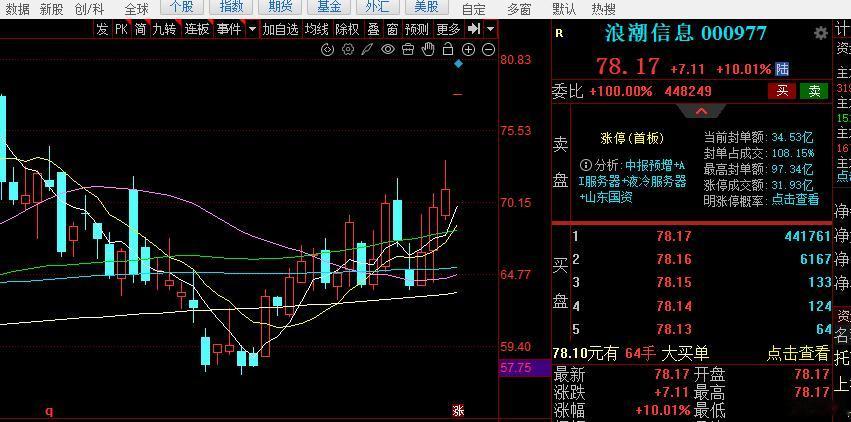
Task: Click buy level 5 price 78.13
Action: (674, 329)
